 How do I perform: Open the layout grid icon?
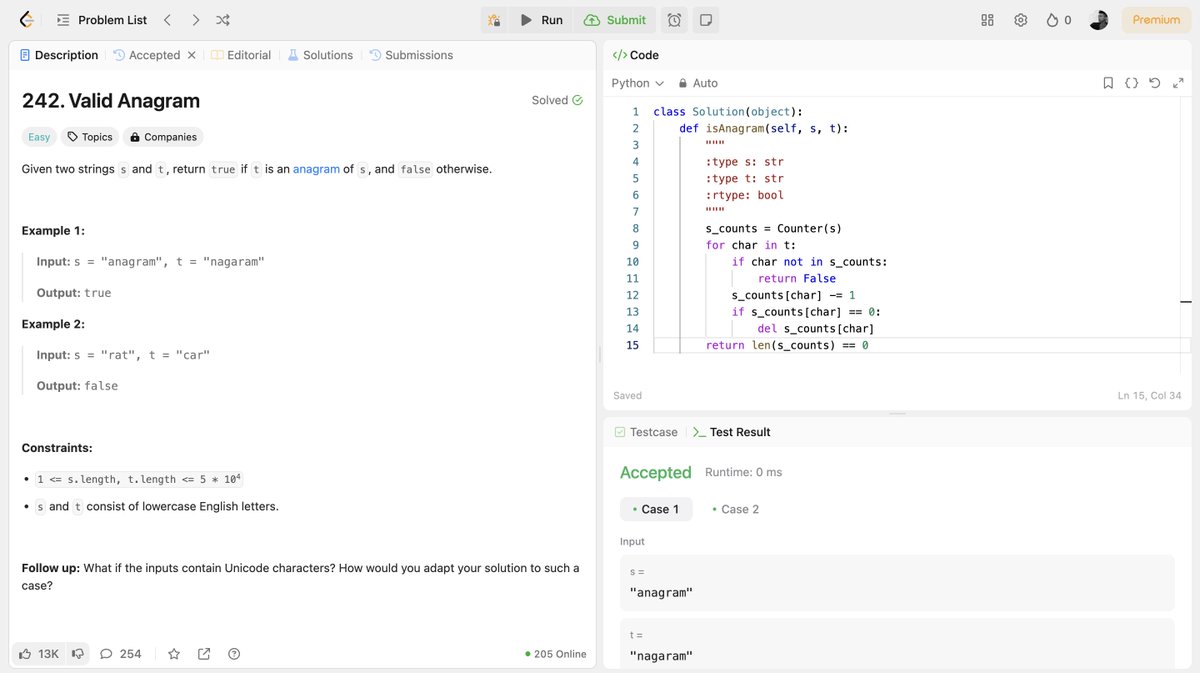pyautogui.click(x=987, y=20)
